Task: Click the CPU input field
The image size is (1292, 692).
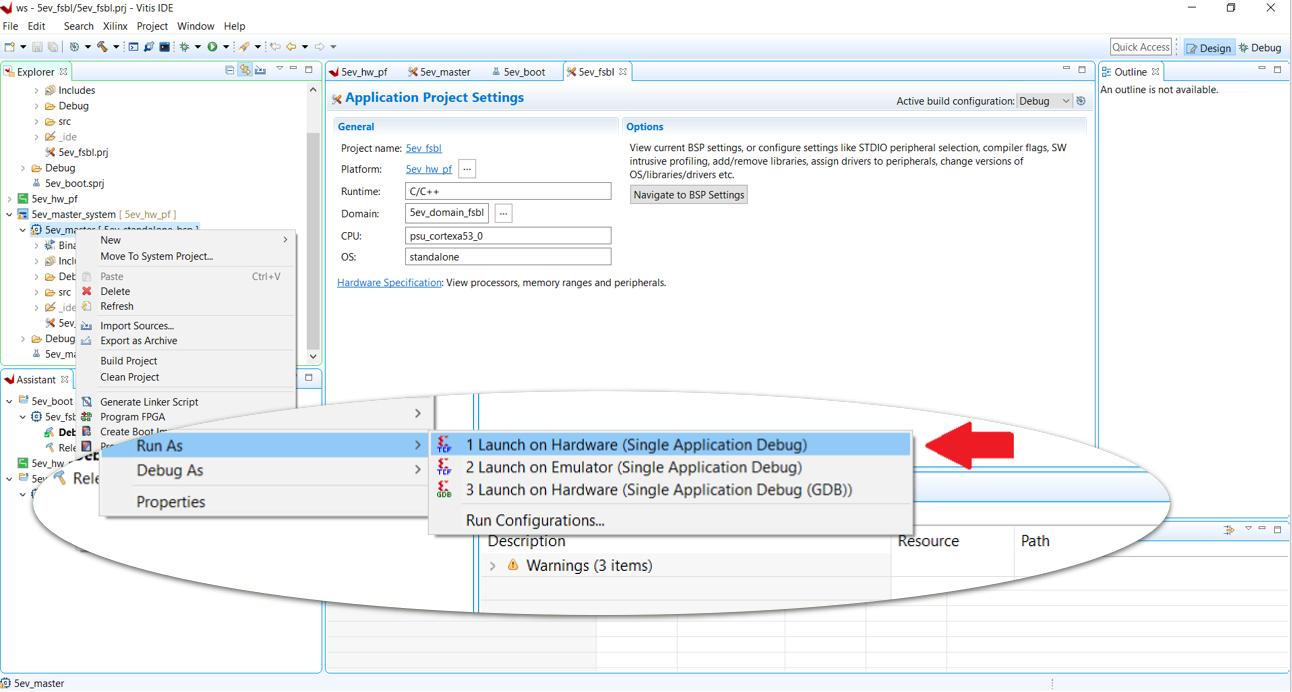Action: coord(508,236)
